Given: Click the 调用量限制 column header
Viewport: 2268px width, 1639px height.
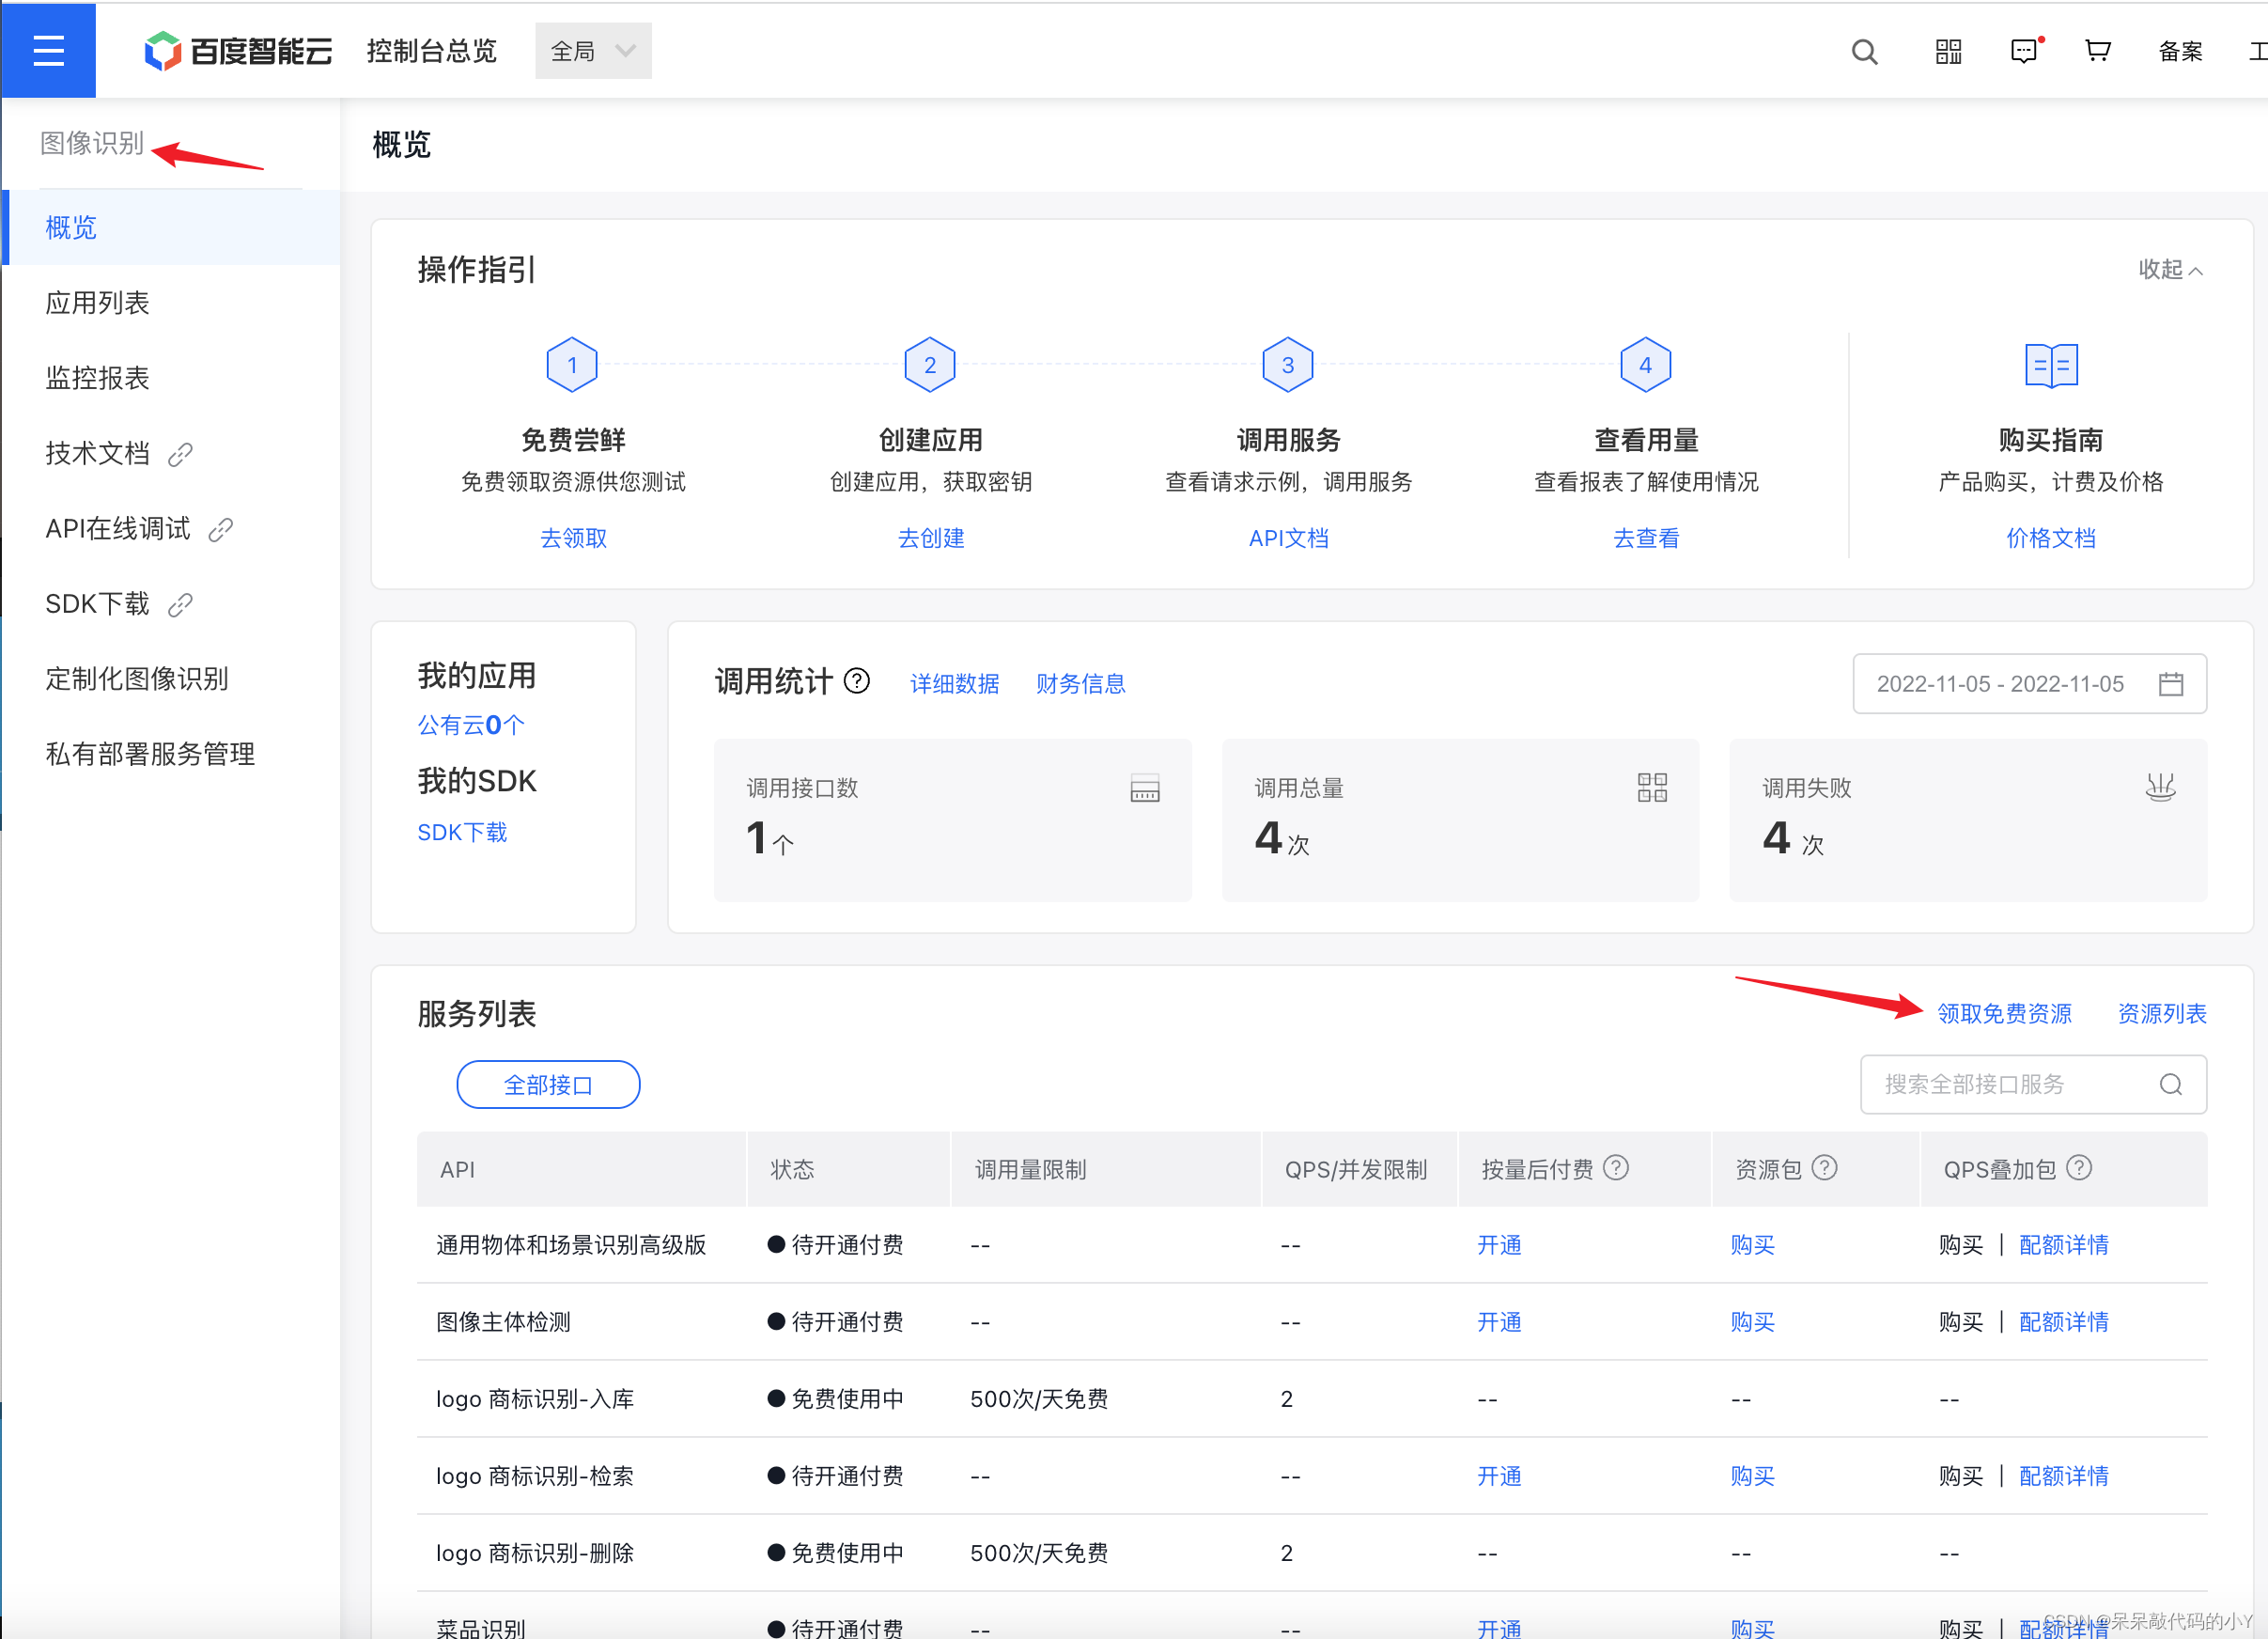Looking at the screenshot, I should point(1030,1169).
